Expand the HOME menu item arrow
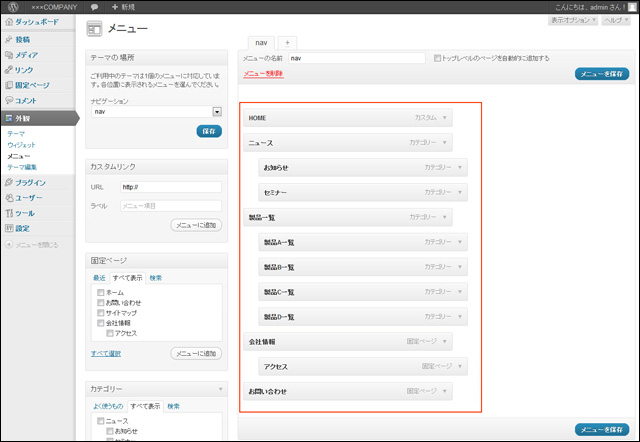 click(x=445, y=118)
